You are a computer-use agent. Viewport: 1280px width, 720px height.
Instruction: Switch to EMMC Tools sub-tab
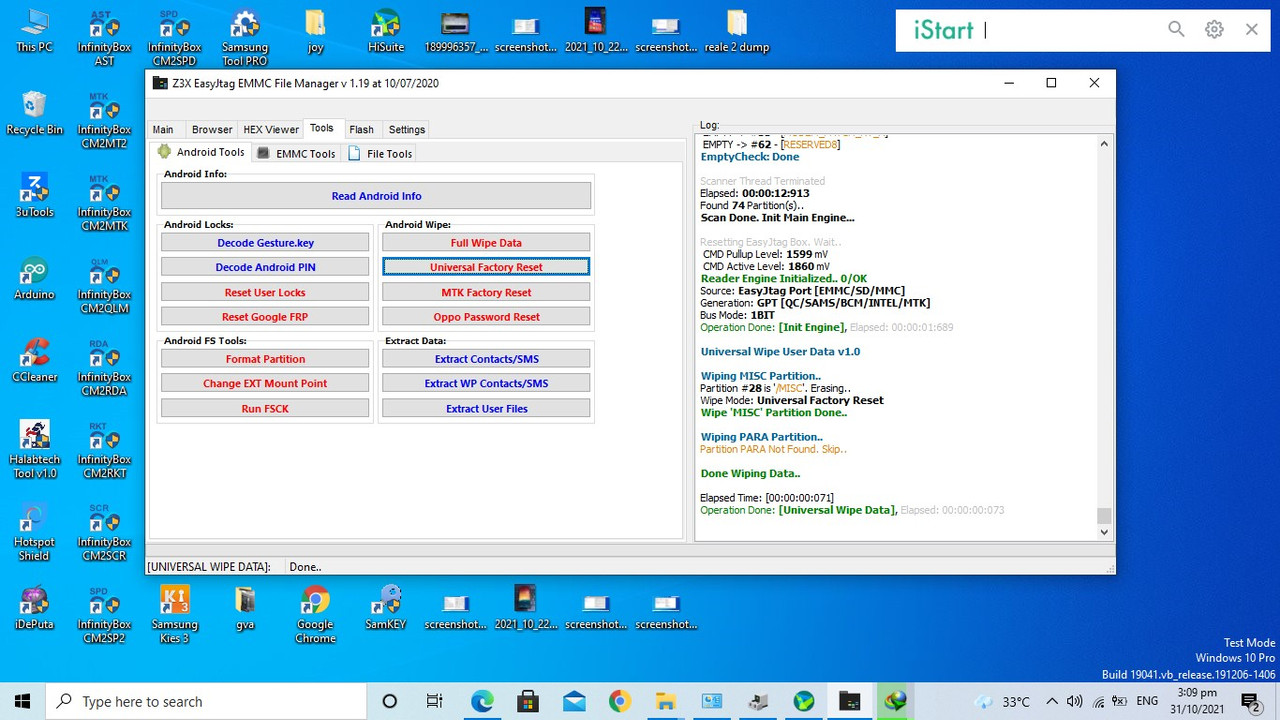[x=296, y=153]
